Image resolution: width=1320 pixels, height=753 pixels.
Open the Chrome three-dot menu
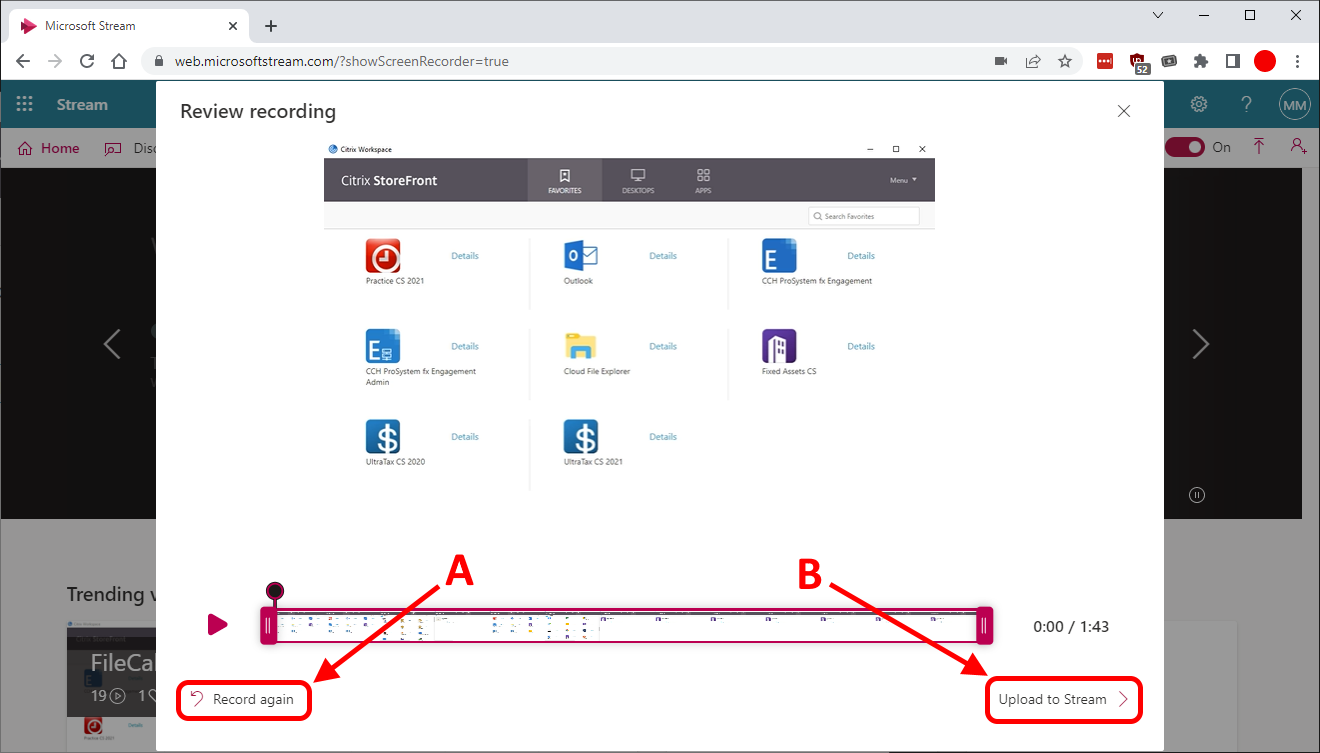click(1297, 61)
